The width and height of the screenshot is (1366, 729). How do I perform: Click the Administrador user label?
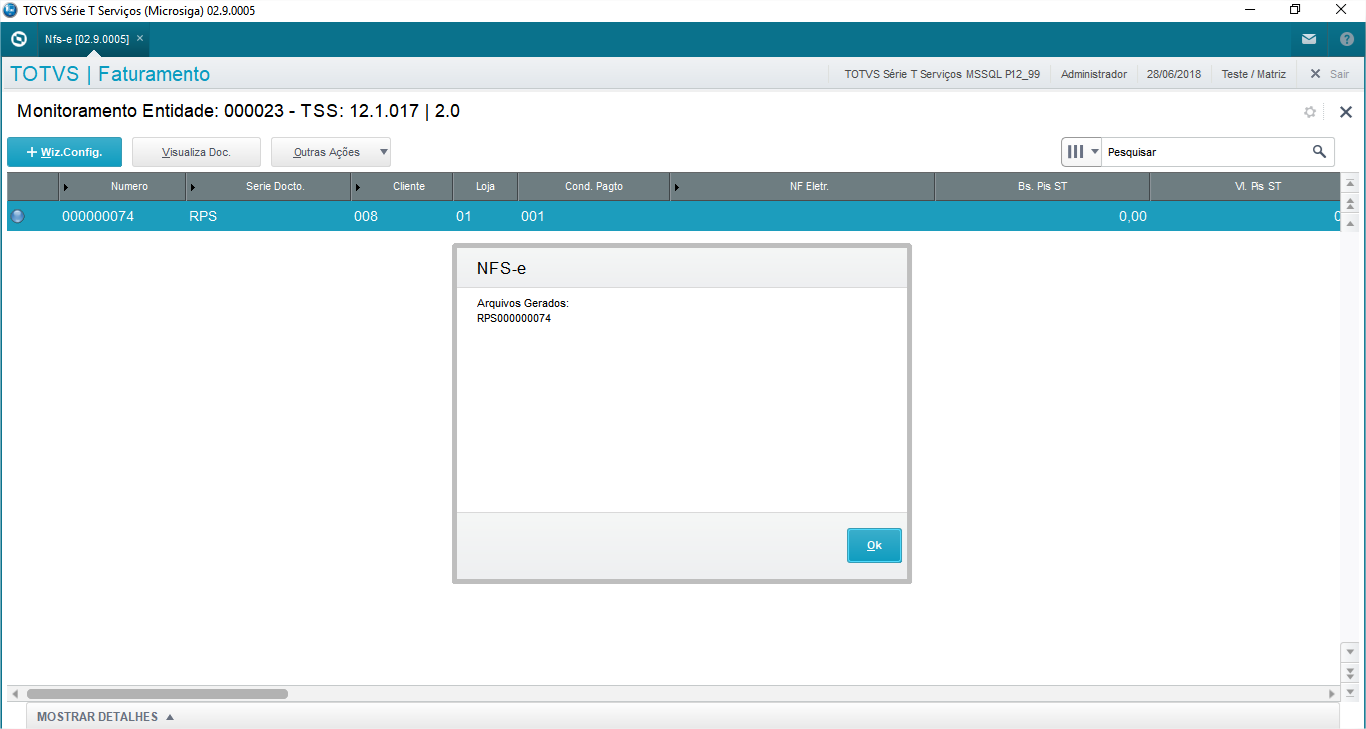click(1094, 74)
